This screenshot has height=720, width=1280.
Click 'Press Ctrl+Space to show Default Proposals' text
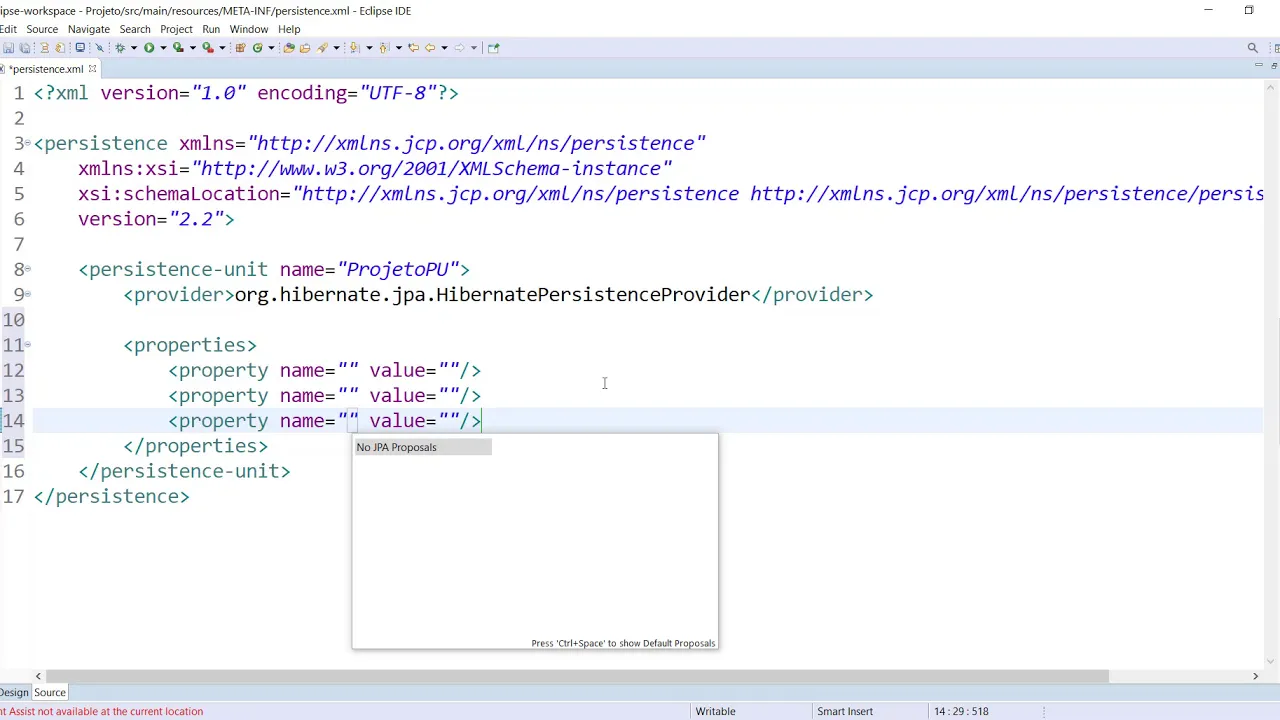(x=623, y=643)
